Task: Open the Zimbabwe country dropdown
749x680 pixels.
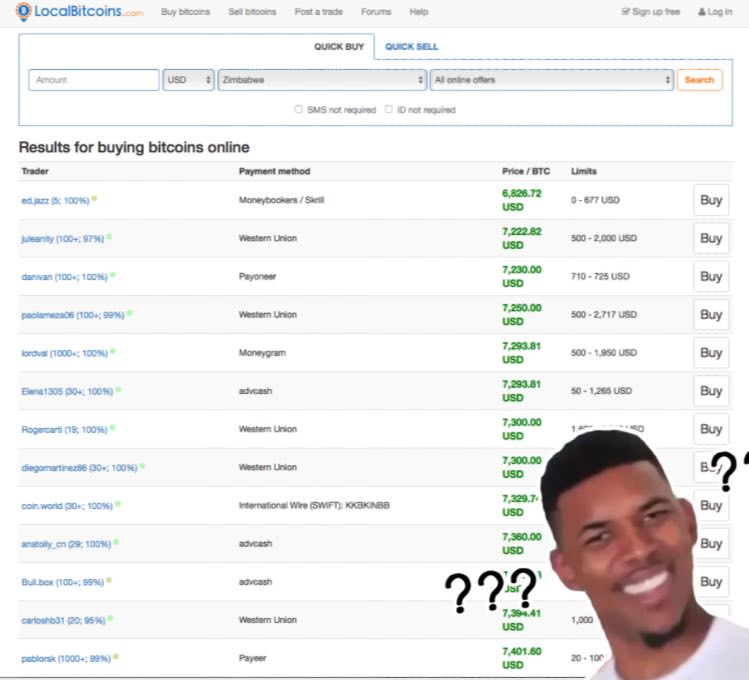Action: click(x=322, y=80)
